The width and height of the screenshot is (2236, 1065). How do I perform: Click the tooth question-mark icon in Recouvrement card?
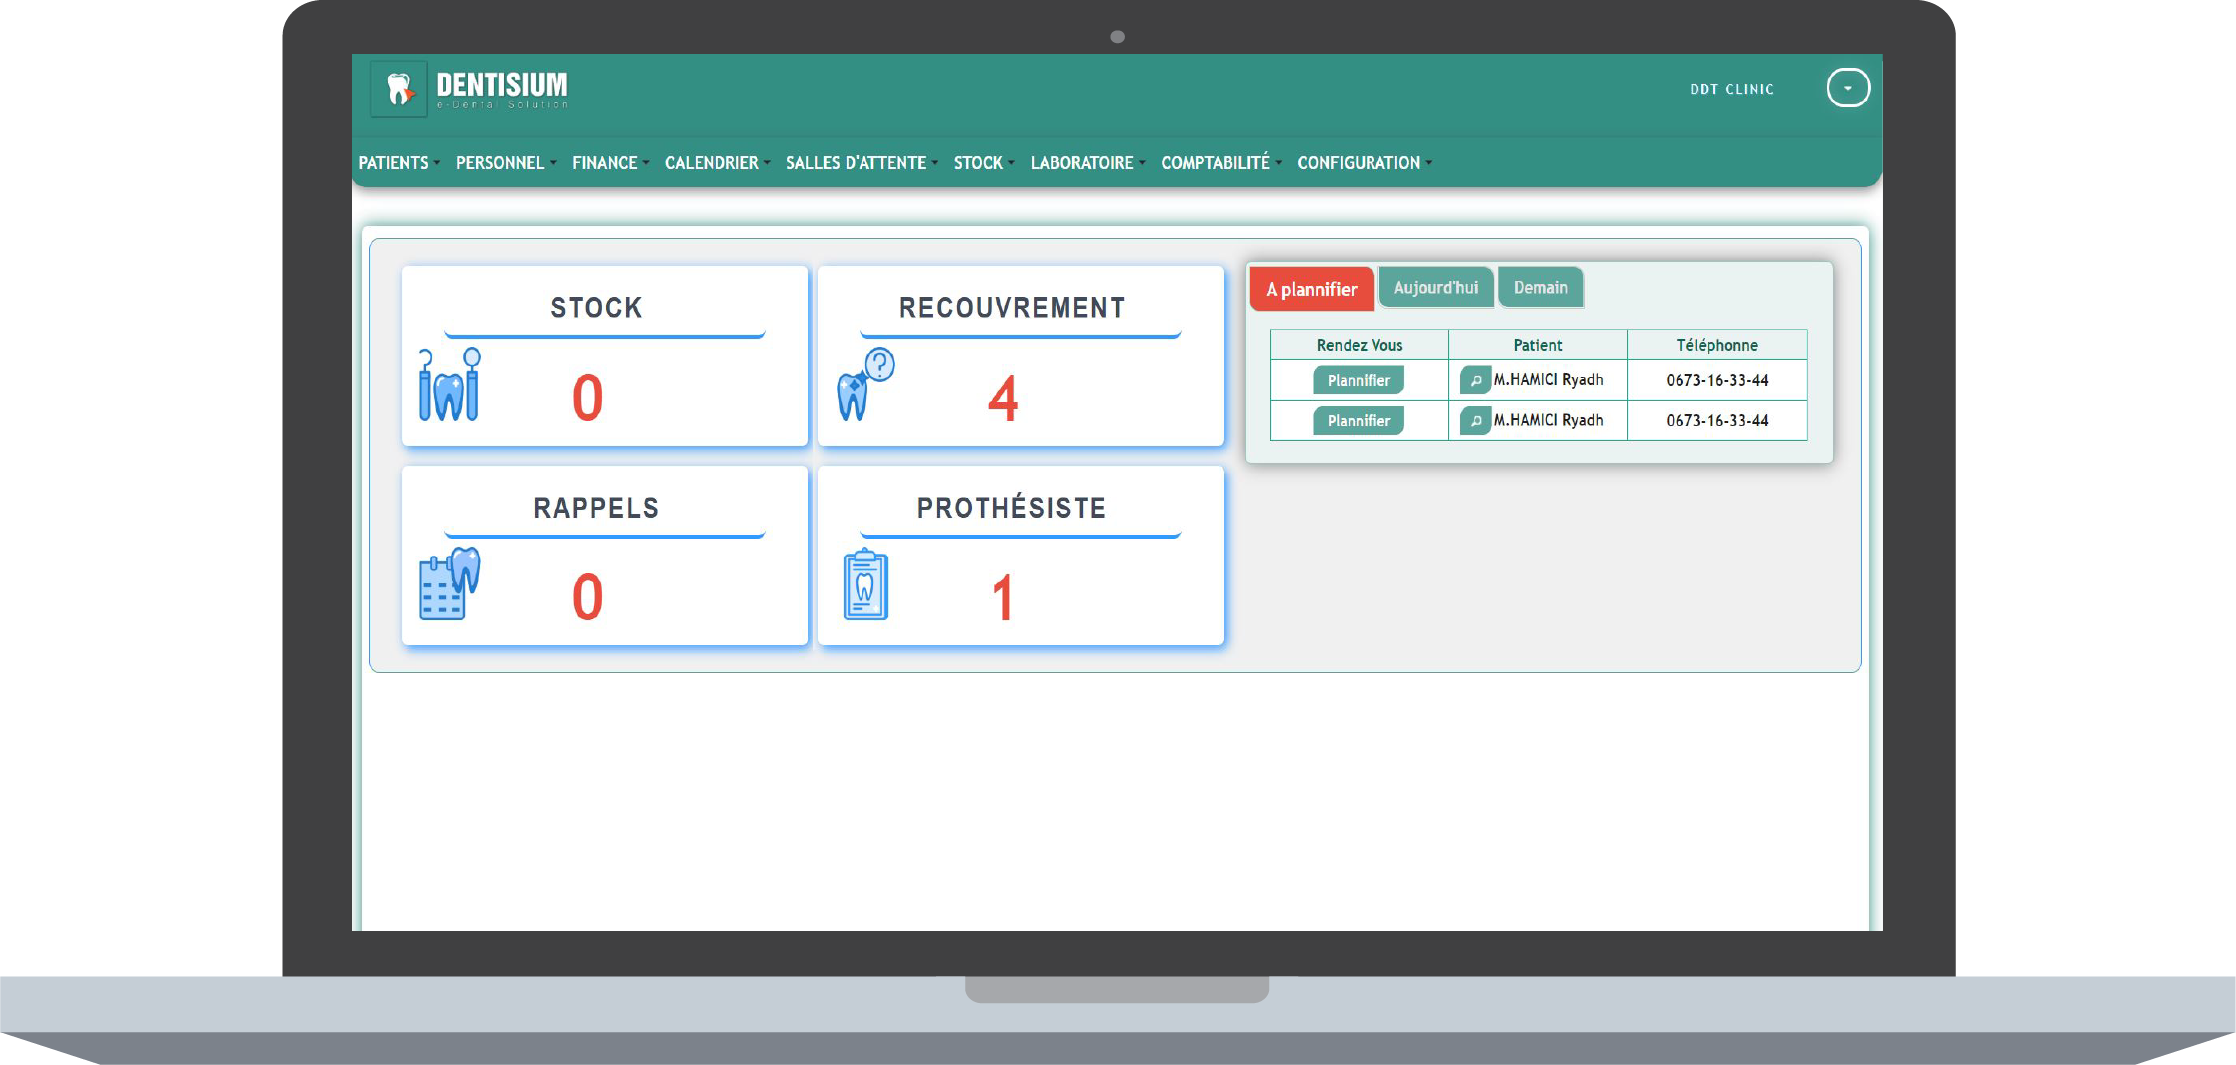[865, 384]
